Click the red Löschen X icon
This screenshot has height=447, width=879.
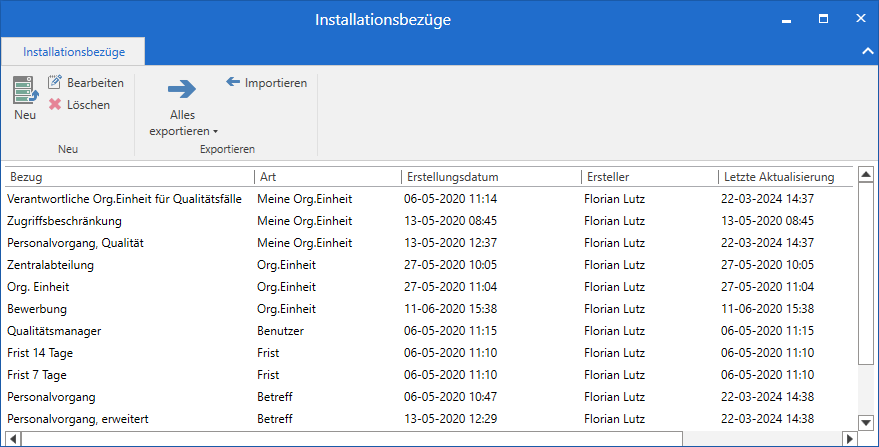click(x=55, y=104)
